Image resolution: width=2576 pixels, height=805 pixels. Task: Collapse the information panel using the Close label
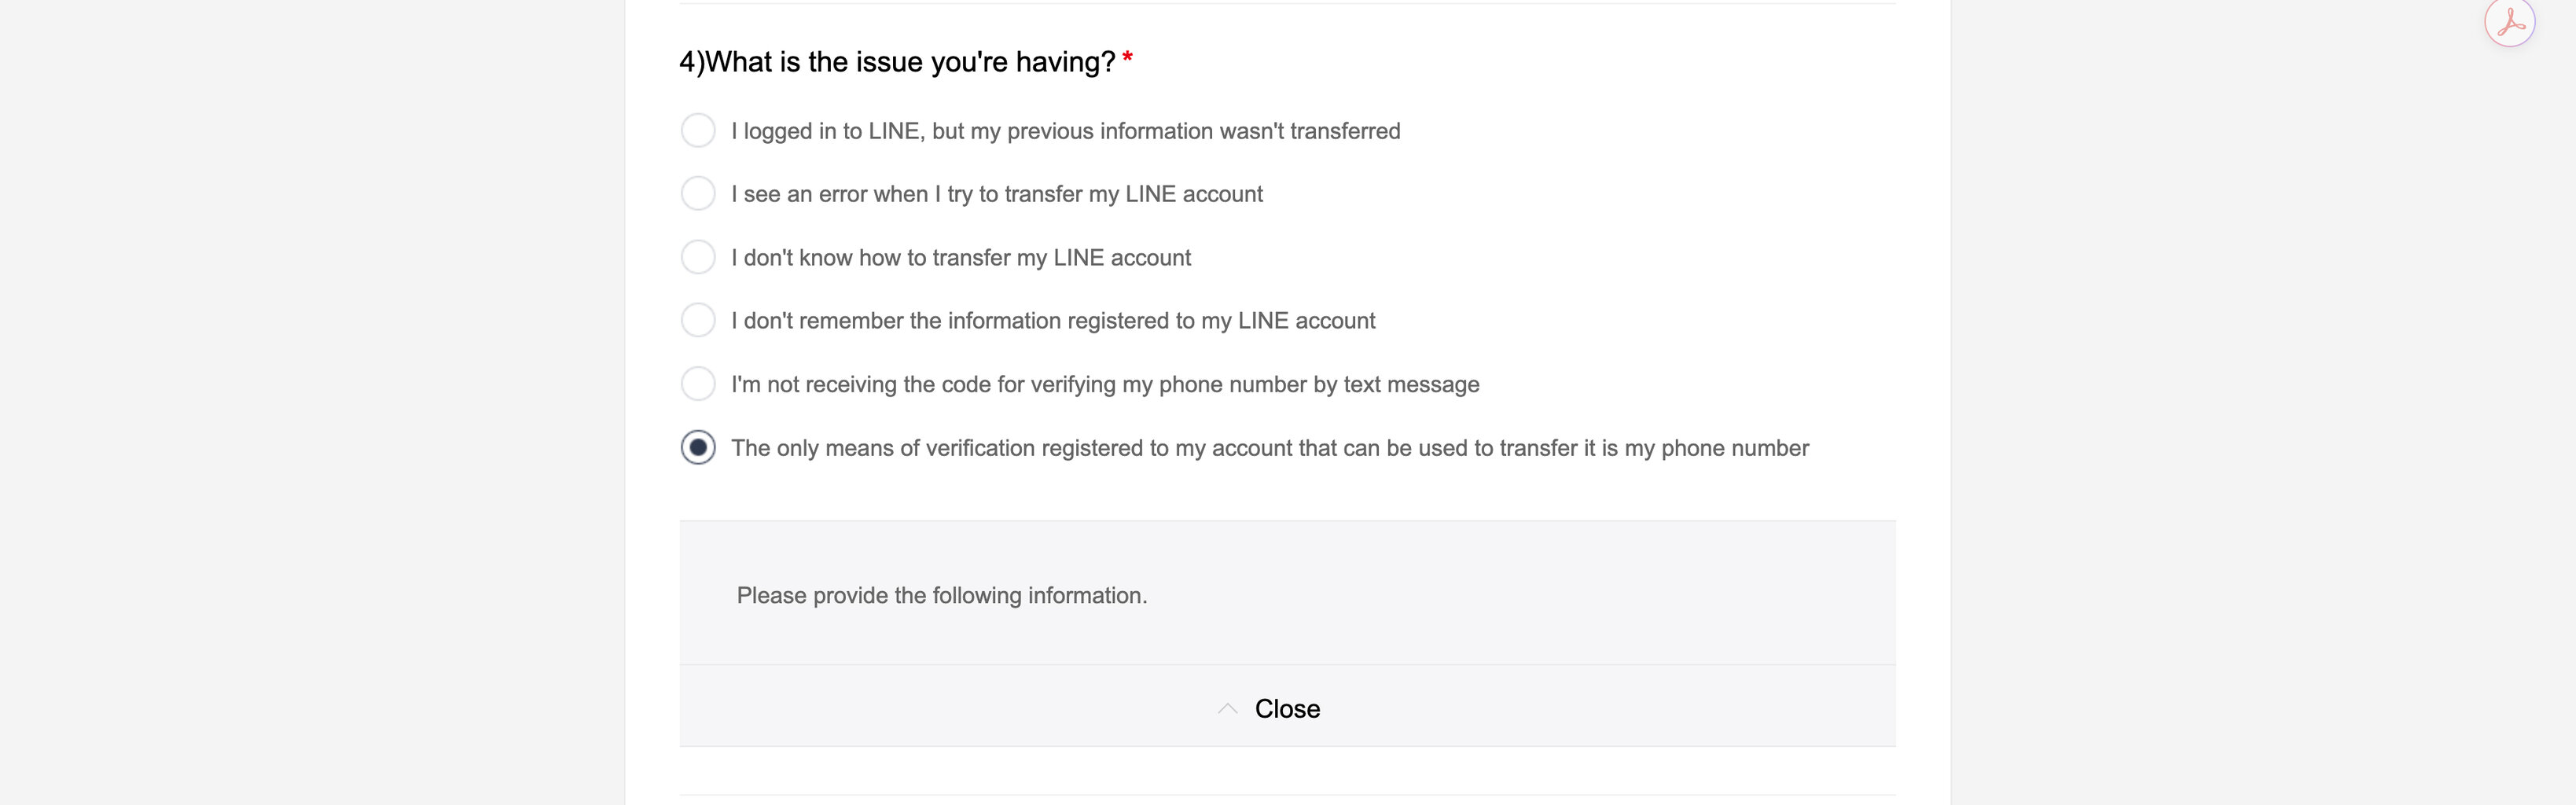pyautogui.click(x=1287, y=708)
